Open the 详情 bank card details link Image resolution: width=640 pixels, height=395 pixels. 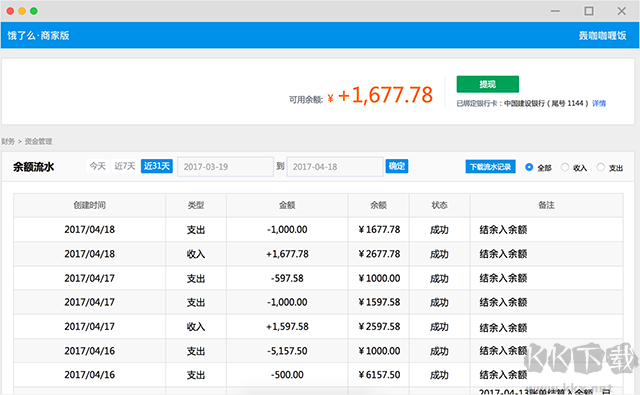599,104
